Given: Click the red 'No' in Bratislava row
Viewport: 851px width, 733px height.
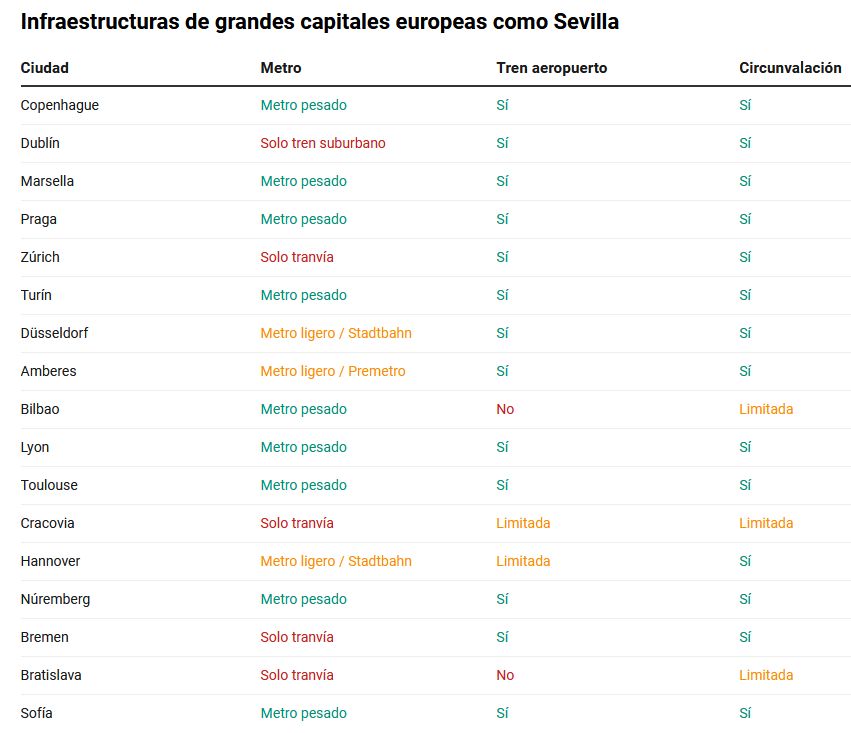Looking at the screenshot, I should tap(505, 675).
